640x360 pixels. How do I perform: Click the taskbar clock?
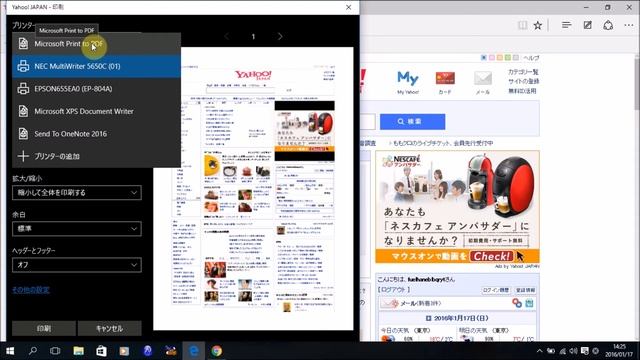click(x=619, y=351)
